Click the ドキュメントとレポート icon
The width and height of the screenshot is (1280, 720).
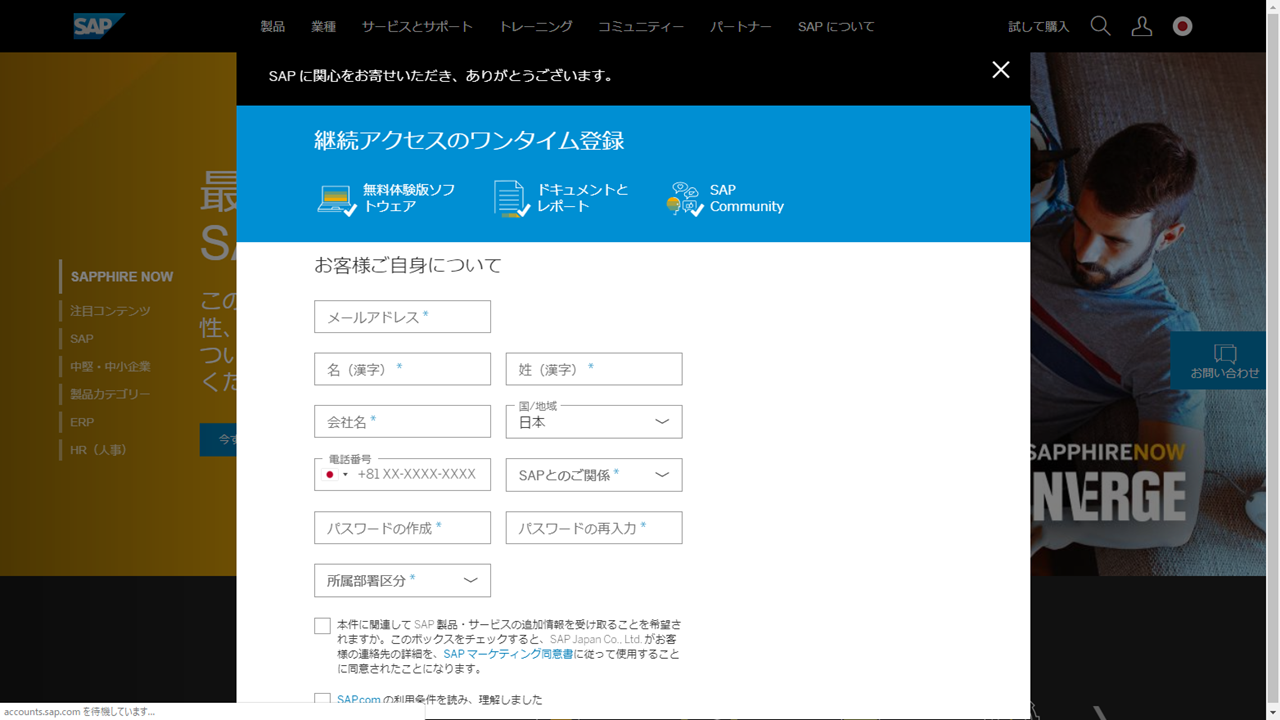coord(508,197)
